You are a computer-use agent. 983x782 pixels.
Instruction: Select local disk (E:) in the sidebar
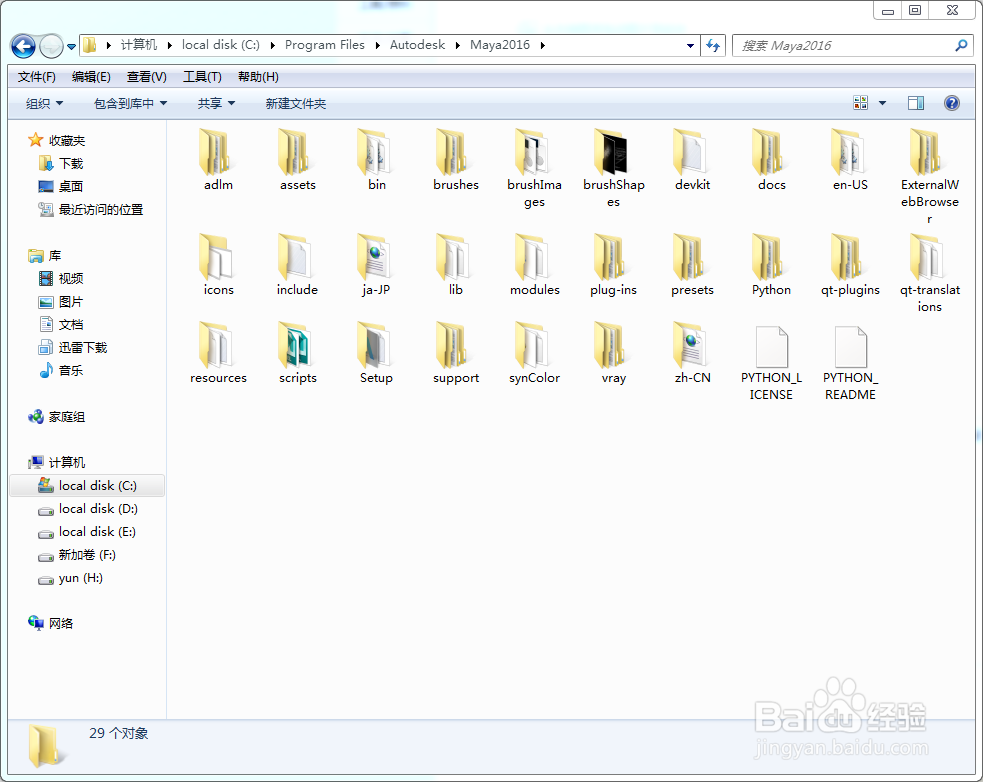click(87, 532)
